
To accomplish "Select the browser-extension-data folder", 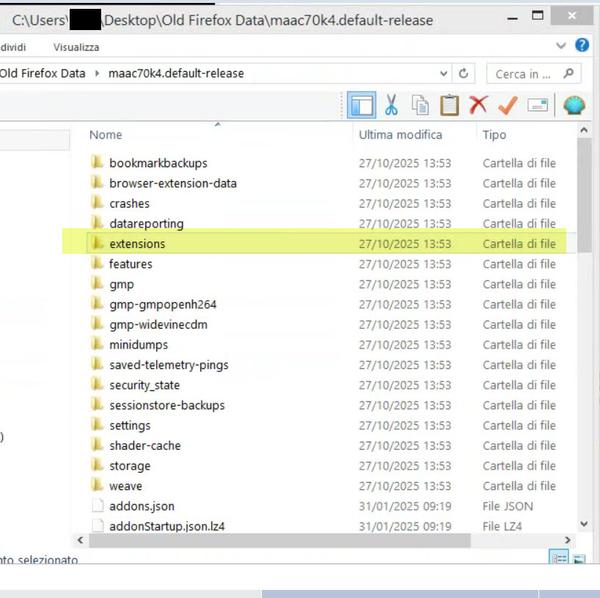I will pyautogui.click(x=173, y=183).
